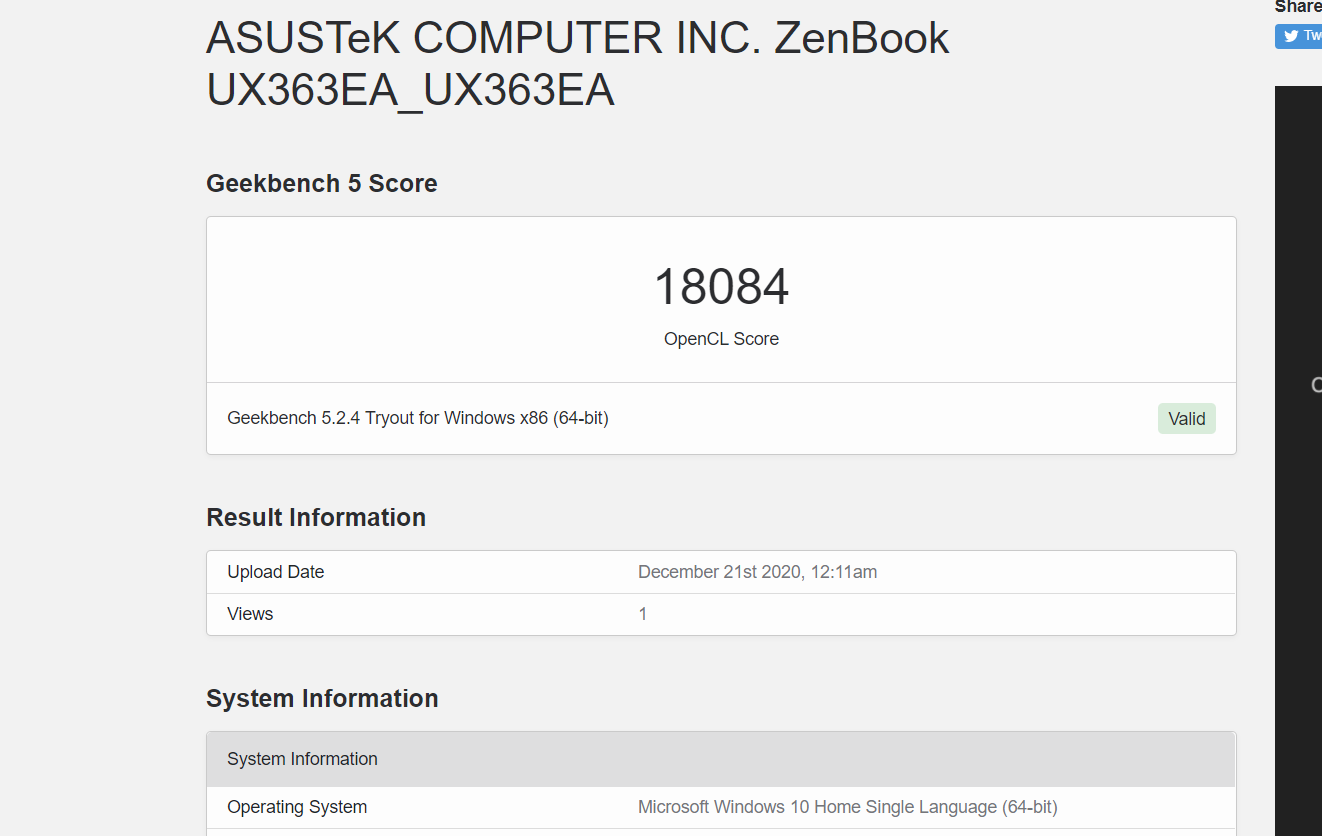Click the Result Information heading
Image resolution: width=1322 pixels, height=836 pixels.
pos(316,517)
